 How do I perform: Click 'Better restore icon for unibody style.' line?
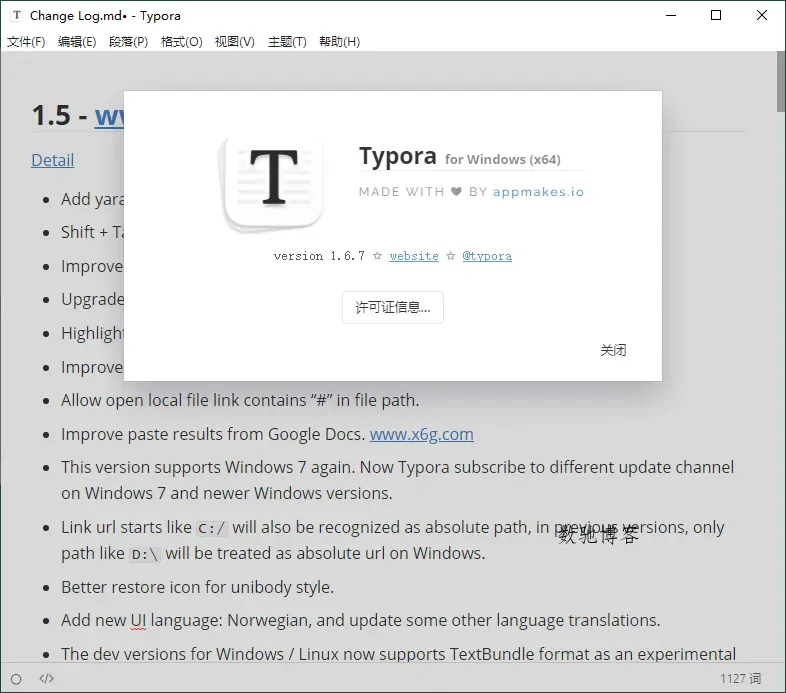pos(198,587)
